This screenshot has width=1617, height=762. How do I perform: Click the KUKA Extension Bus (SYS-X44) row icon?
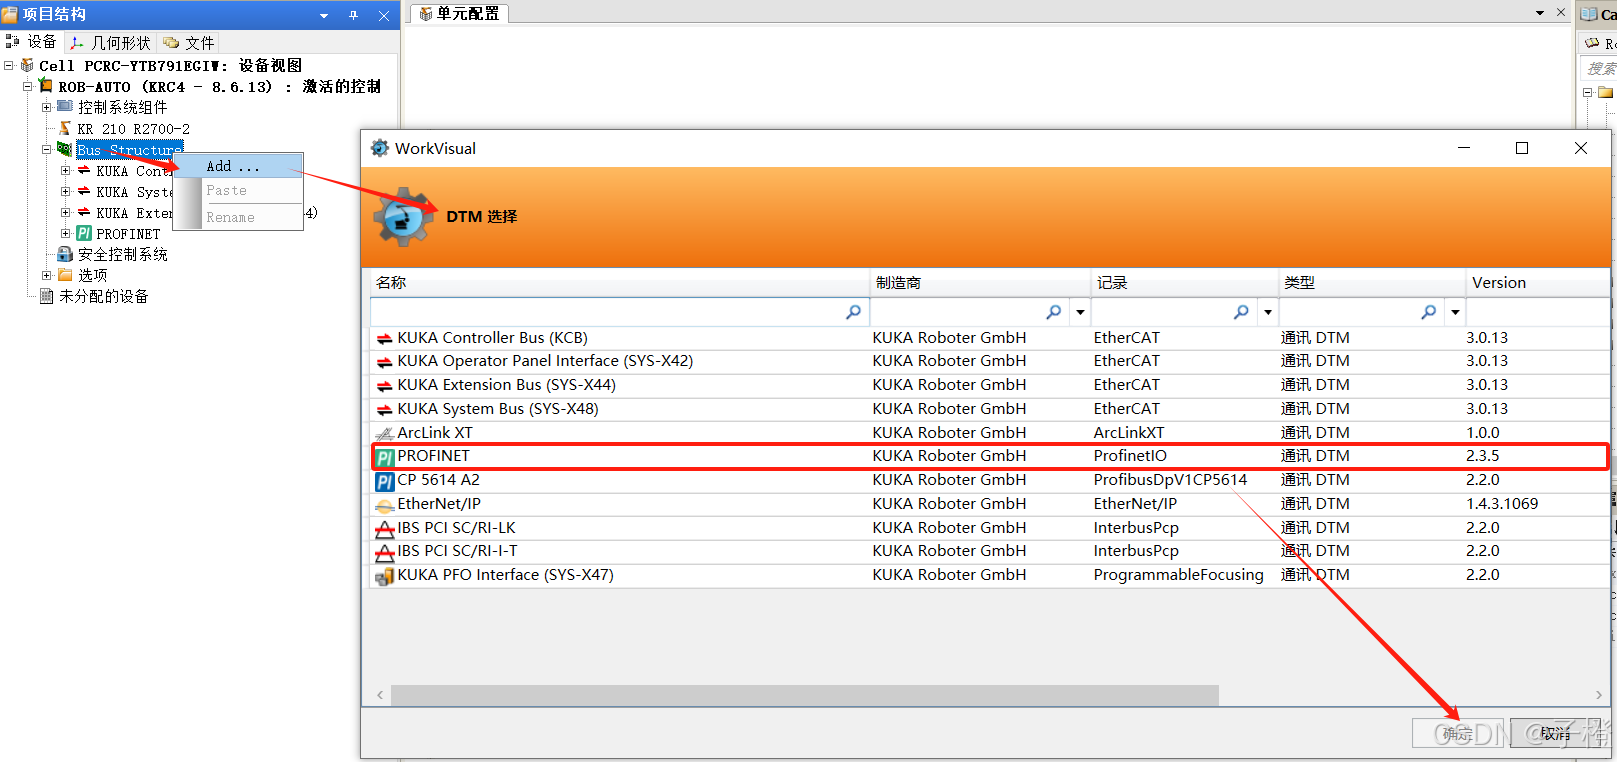coord(384,386)
